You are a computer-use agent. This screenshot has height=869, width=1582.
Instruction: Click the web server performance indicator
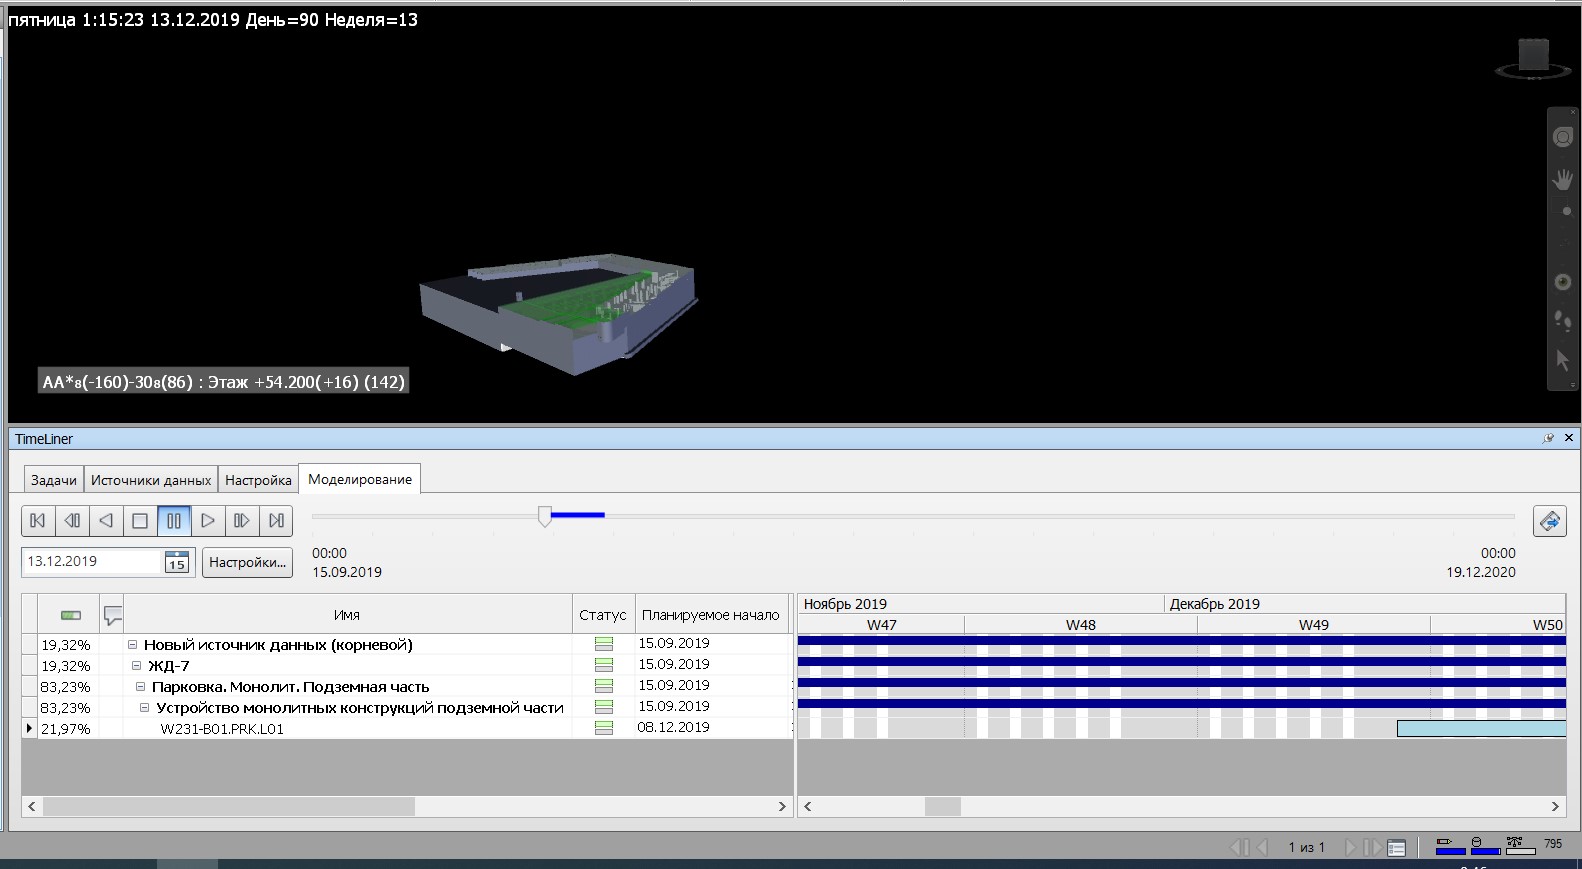[x=1520, y=846]
